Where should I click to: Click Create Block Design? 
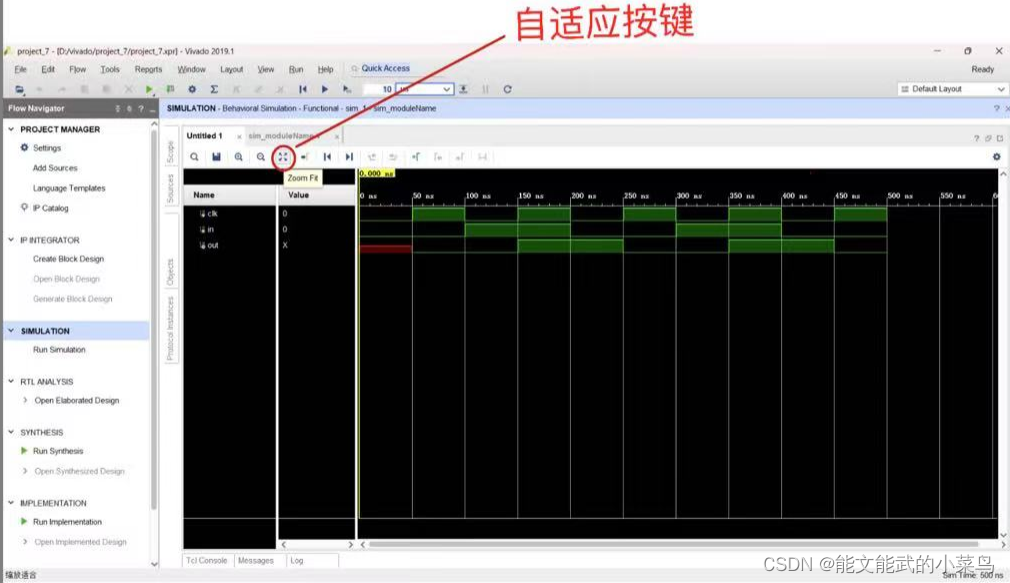pos(68,258)
